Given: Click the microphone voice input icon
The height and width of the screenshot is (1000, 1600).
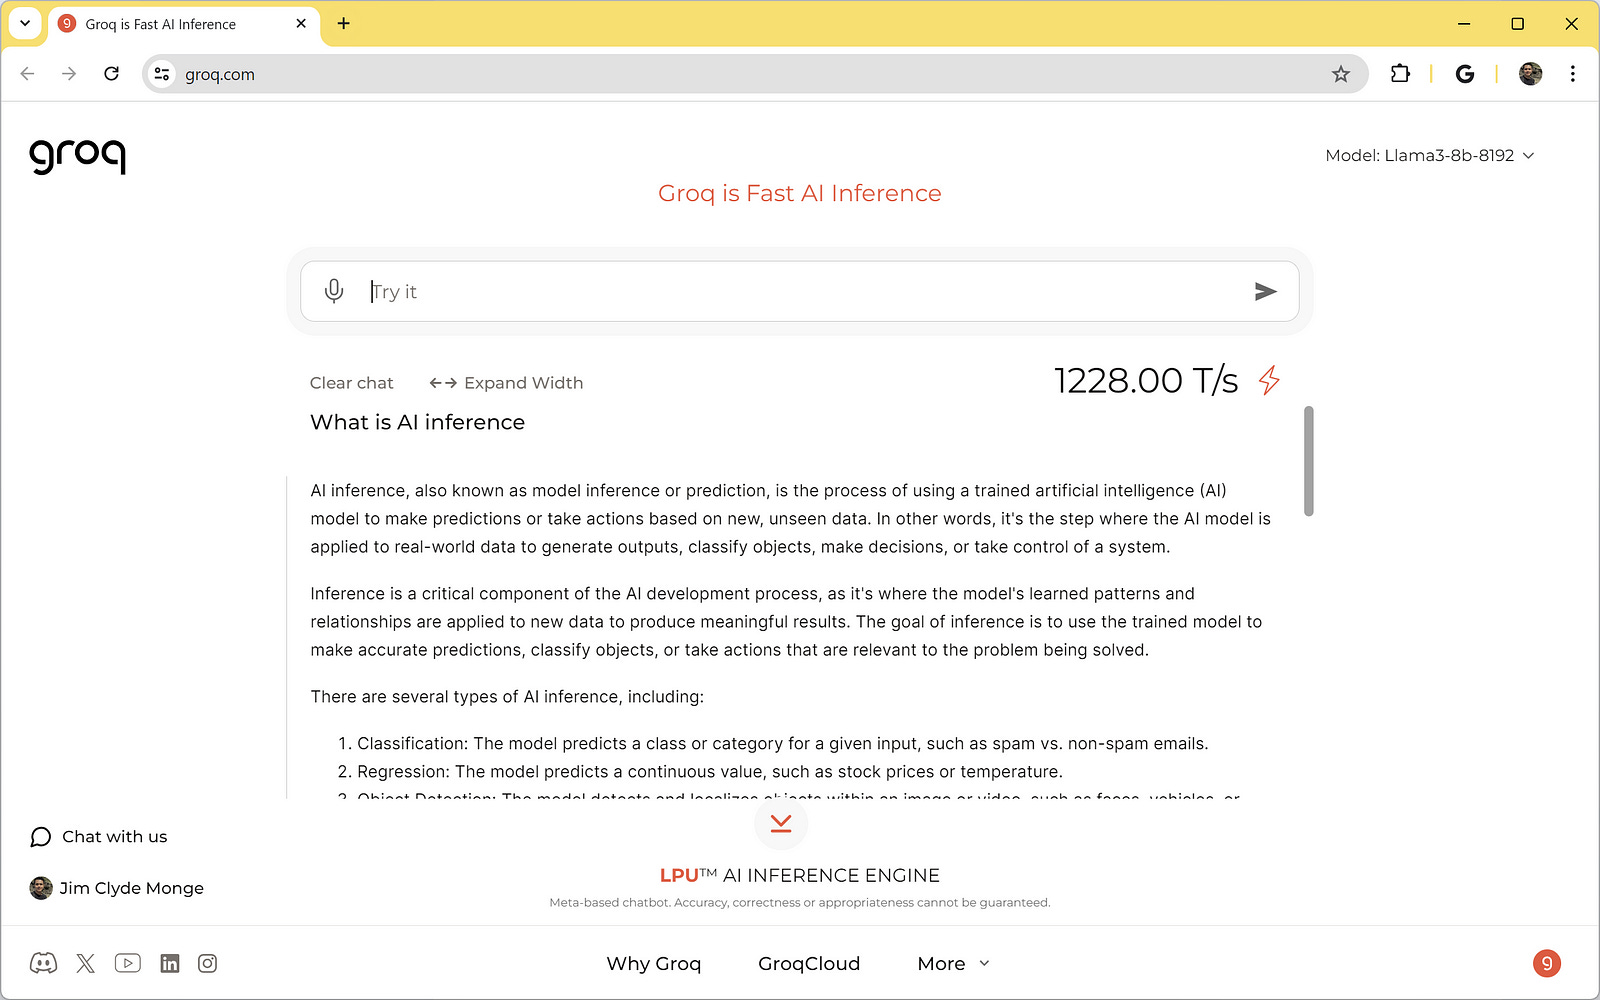Looking at the screenshot, I should click(x=334, y=291).
